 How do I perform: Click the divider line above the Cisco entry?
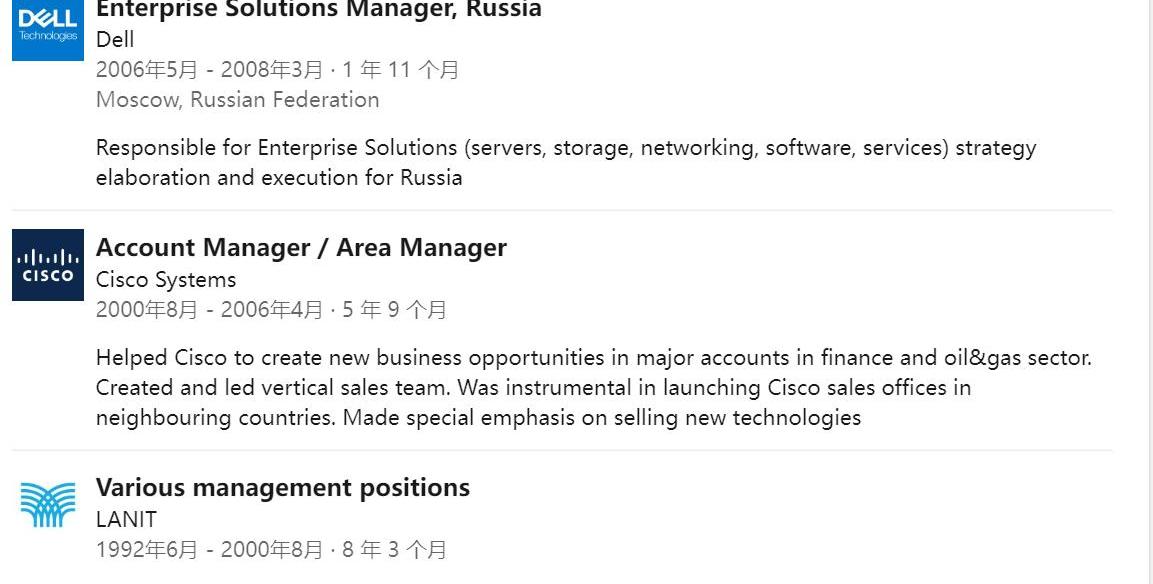click(561, 210)
